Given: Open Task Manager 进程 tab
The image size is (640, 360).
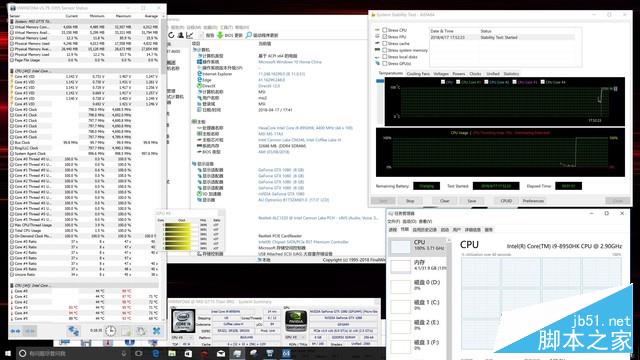Looking at the screenshot, I should [x=393, y=230].
